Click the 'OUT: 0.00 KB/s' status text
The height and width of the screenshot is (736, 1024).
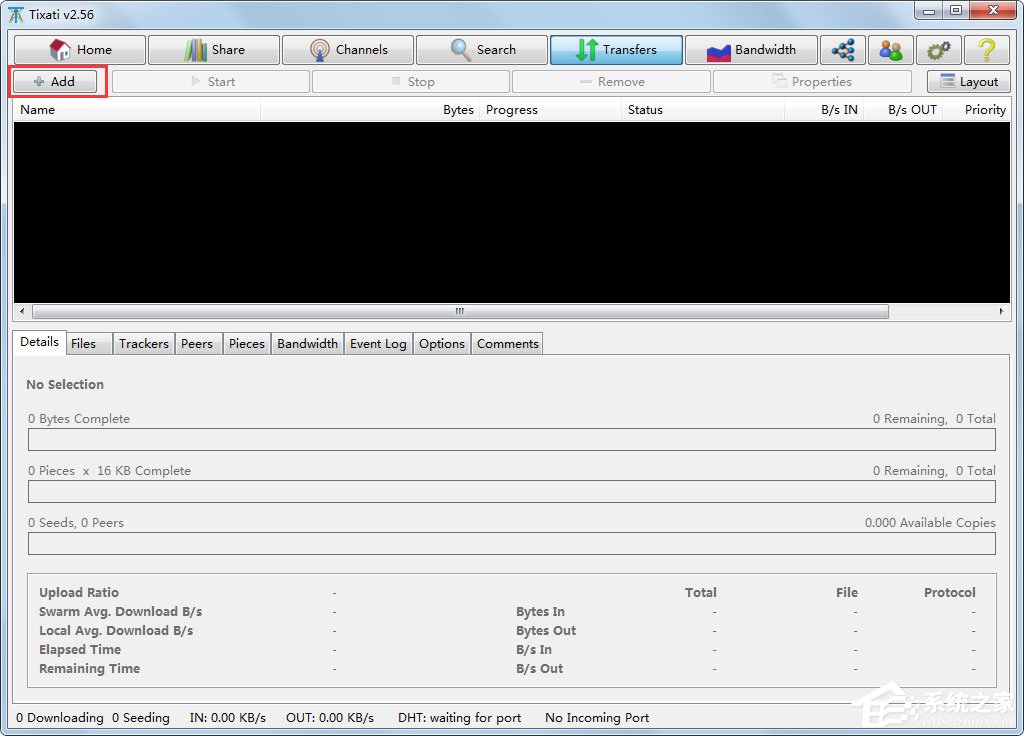pos(330,718)
